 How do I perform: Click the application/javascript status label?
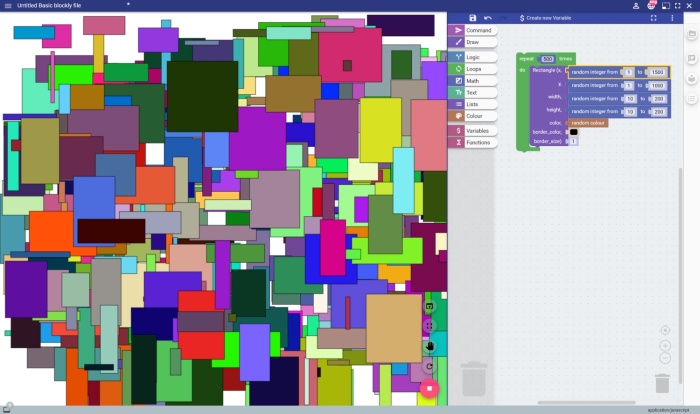668,410
